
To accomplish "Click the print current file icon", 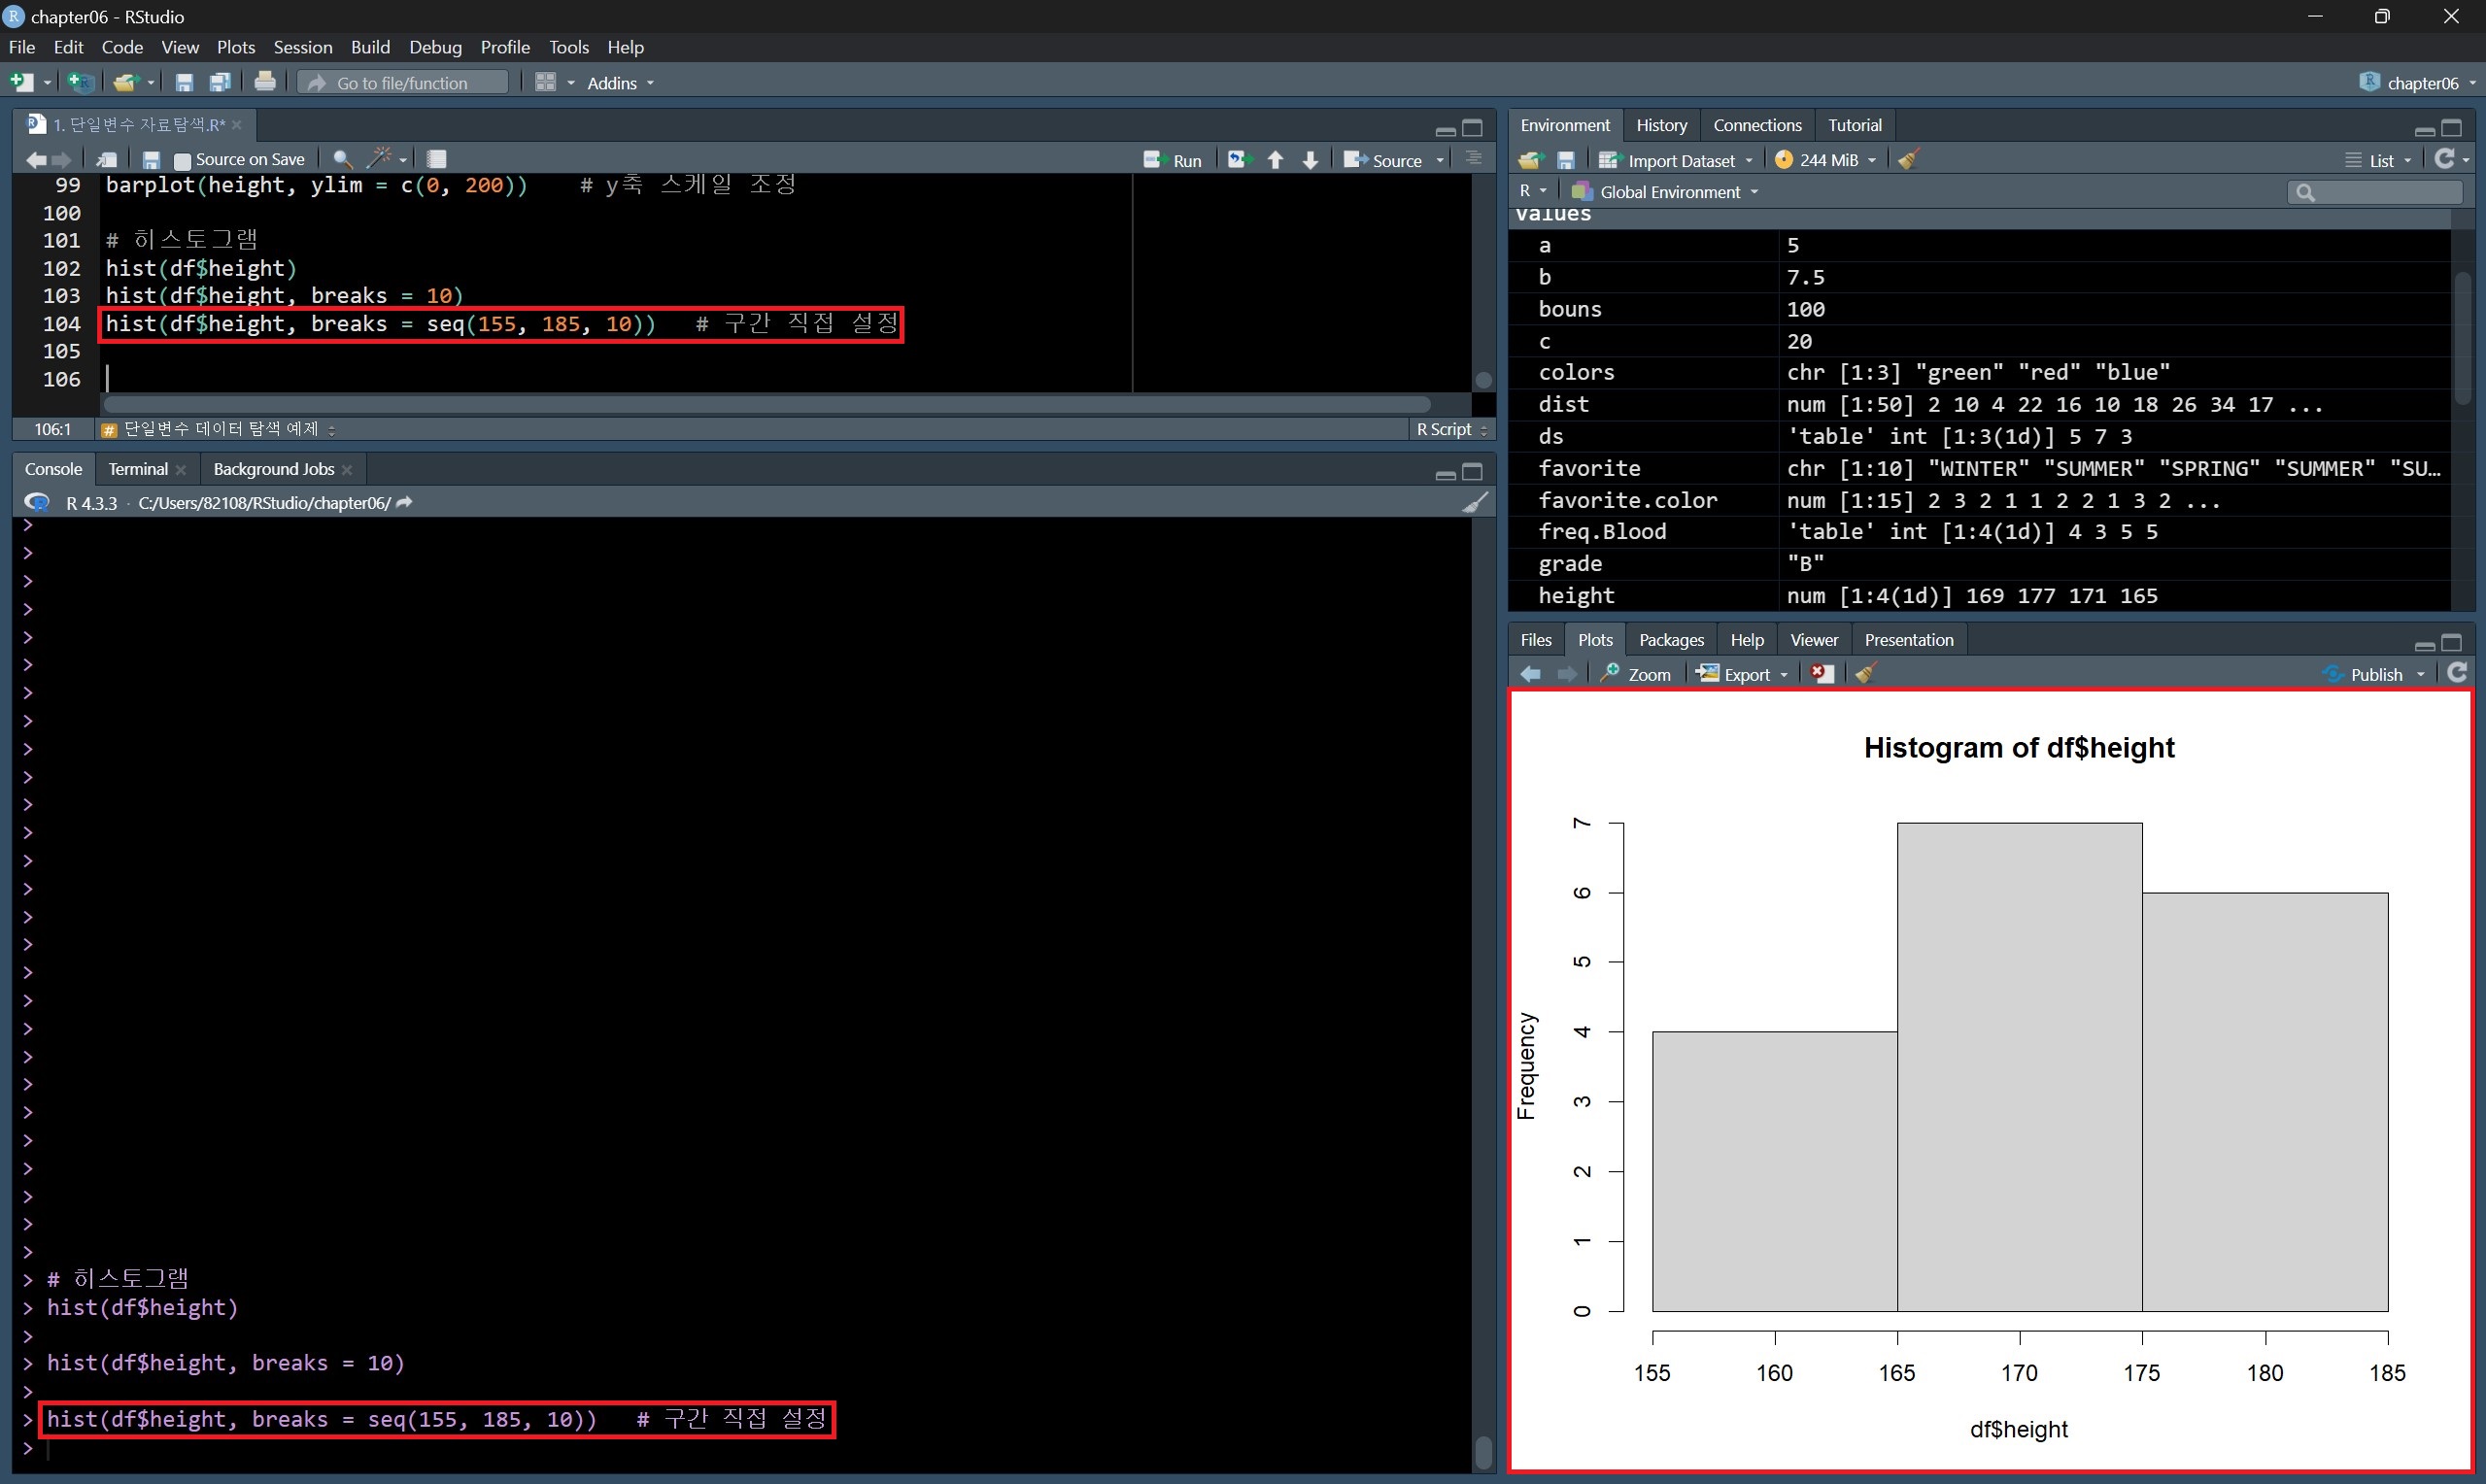I will [265, 83].
